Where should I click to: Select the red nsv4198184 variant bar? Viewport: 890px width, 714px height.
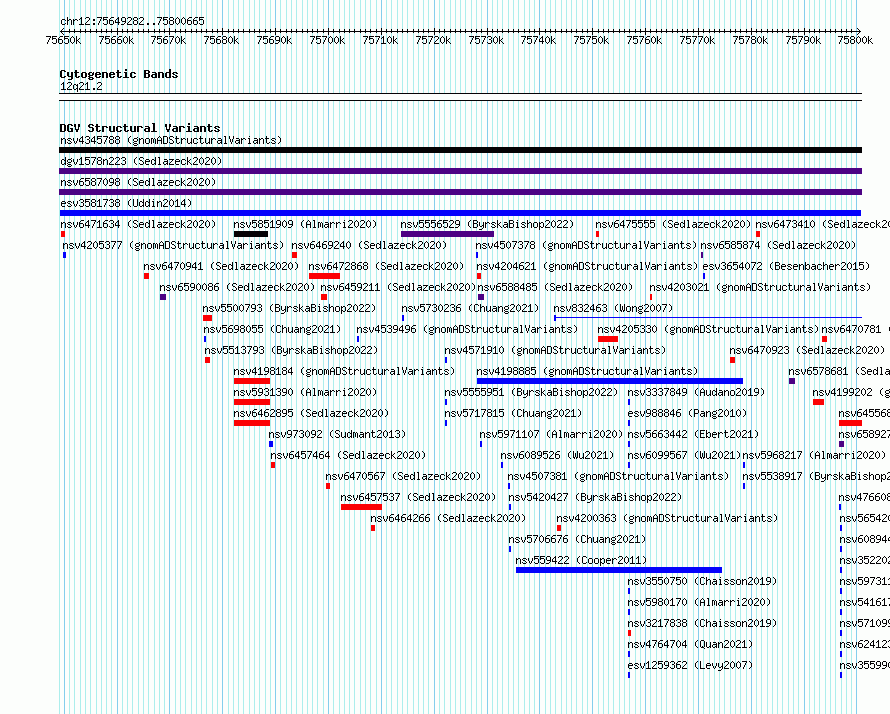(251, 381)
